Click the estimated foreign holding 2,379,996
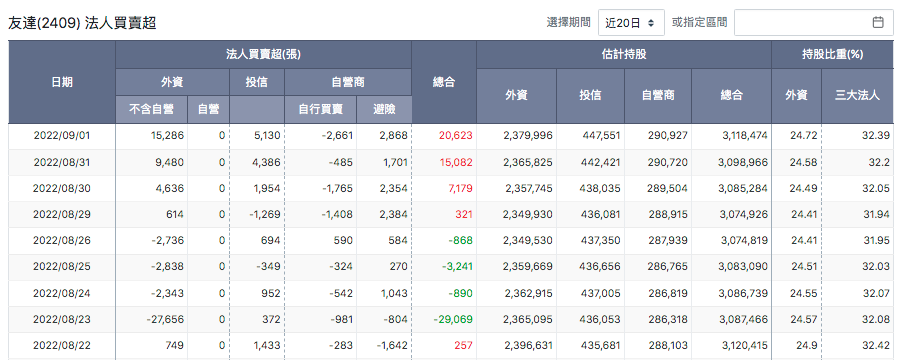This screenshot has width=907, height=360. click(528, 136)
